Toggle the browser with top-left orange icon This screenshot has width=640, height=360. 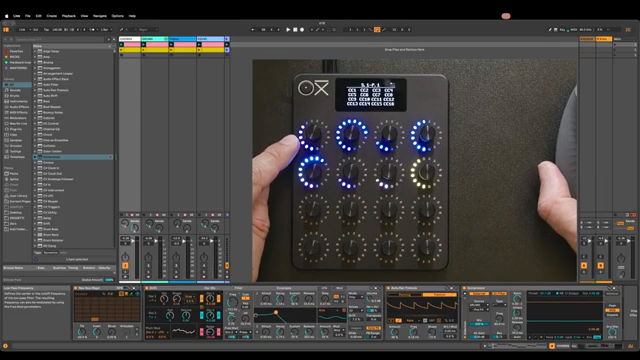point(6,29)
